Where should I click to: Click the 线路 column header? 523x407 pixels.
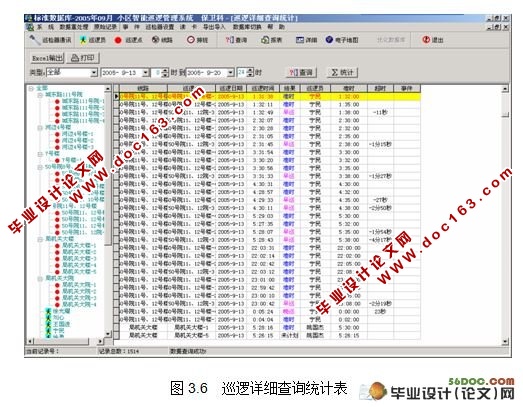tap(143, 88)
